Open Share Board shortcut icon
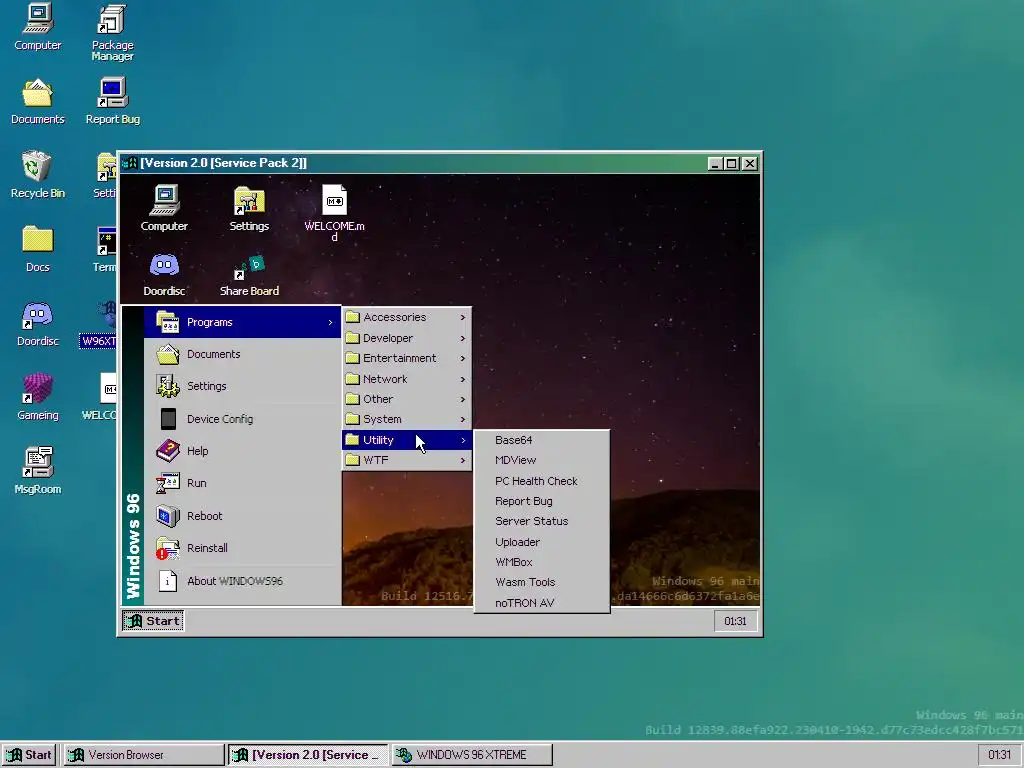This screenshot has height=768, width=1024. tap(249, 274)
